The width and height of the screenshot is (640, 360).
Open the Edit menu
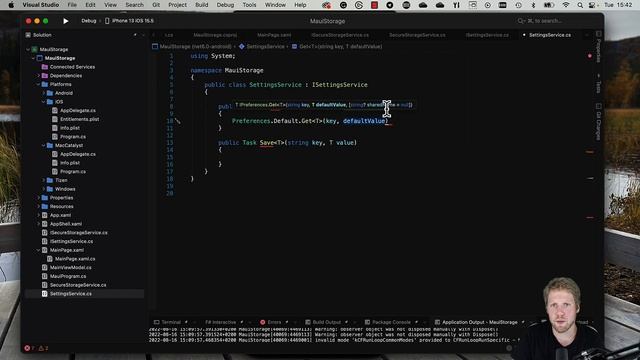click(90, 5)
